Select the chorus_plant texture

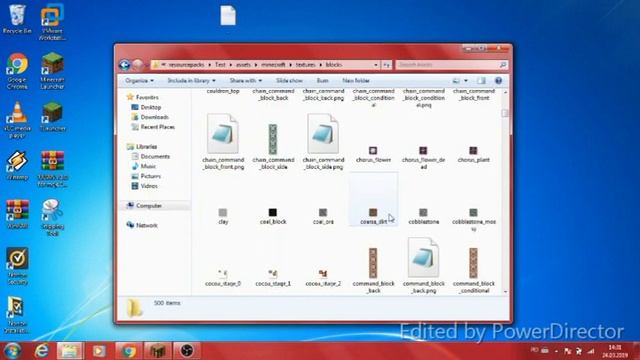click(473, 155)
